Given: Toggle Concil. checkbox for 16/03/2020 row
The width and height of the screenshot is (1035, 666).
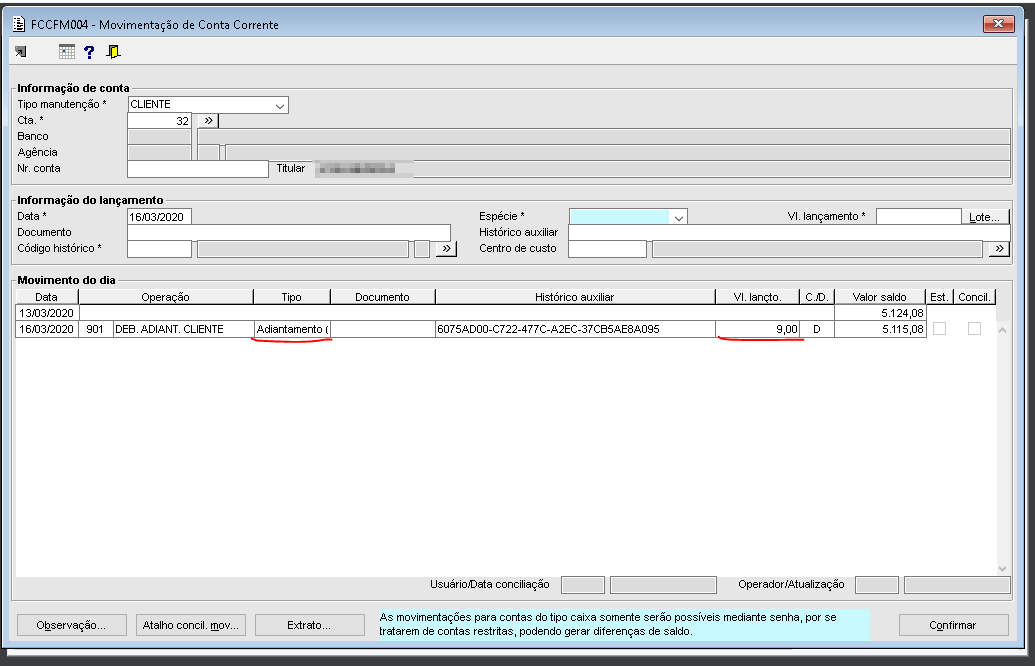Looking at the screenshot, I should (x=974, y=329).
